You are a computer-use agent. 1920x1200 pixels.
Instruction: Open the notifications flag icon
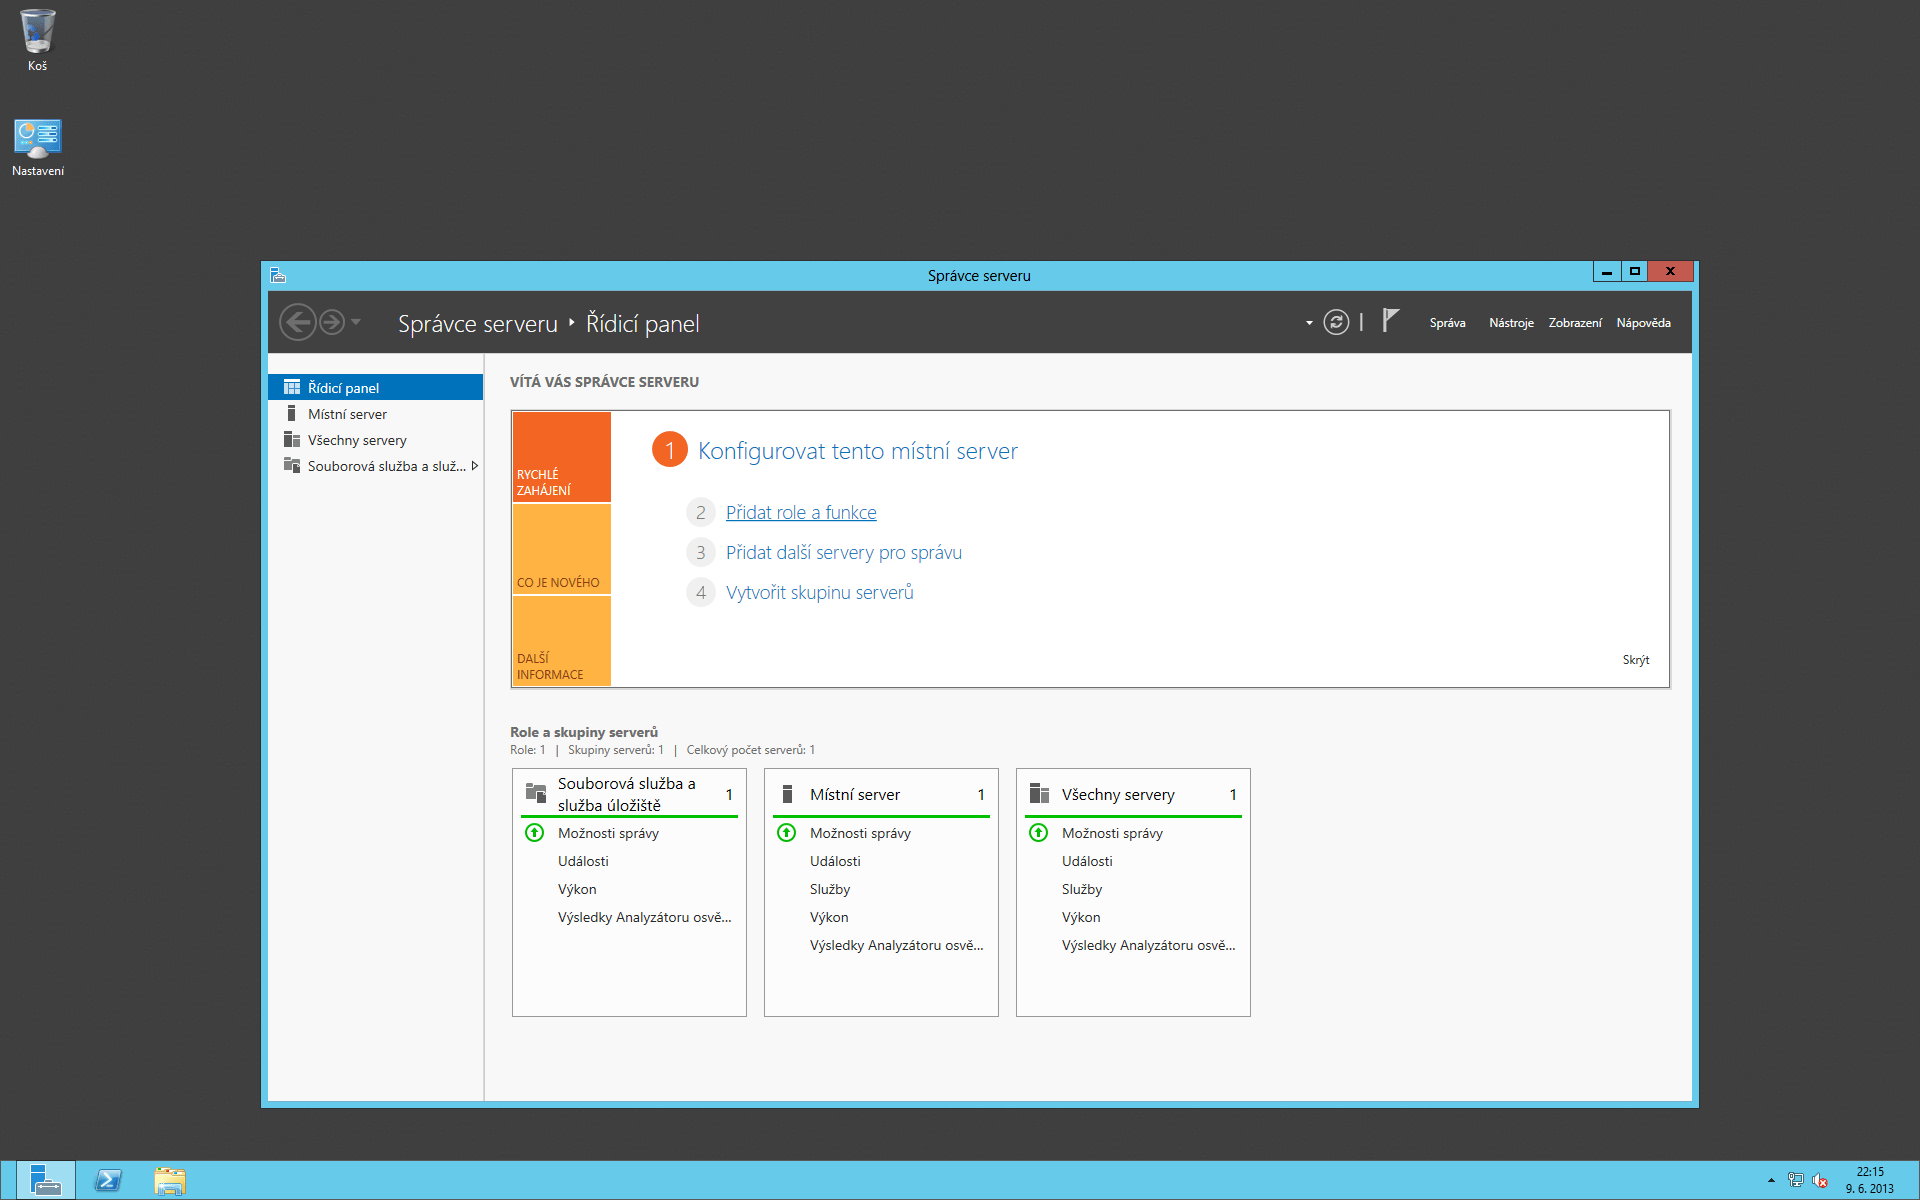pos(1390,320)
